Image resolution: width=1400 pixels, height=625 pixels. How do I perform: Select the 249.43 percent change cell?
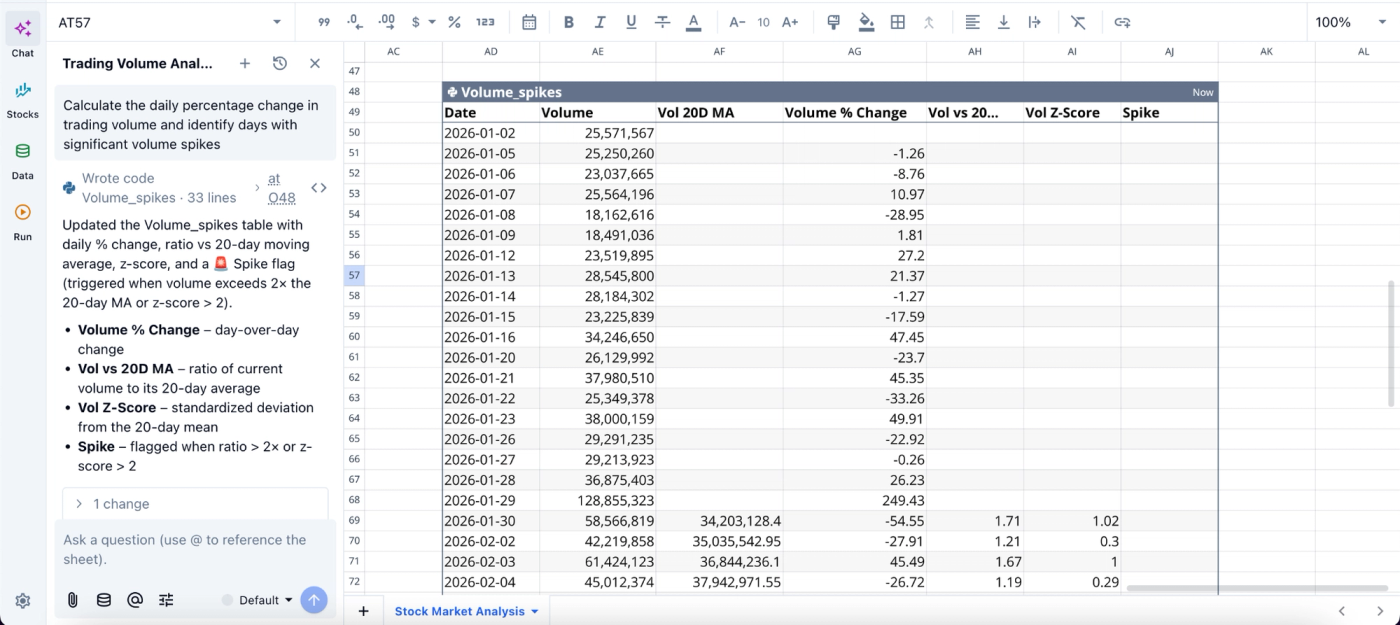pos(854,500)
